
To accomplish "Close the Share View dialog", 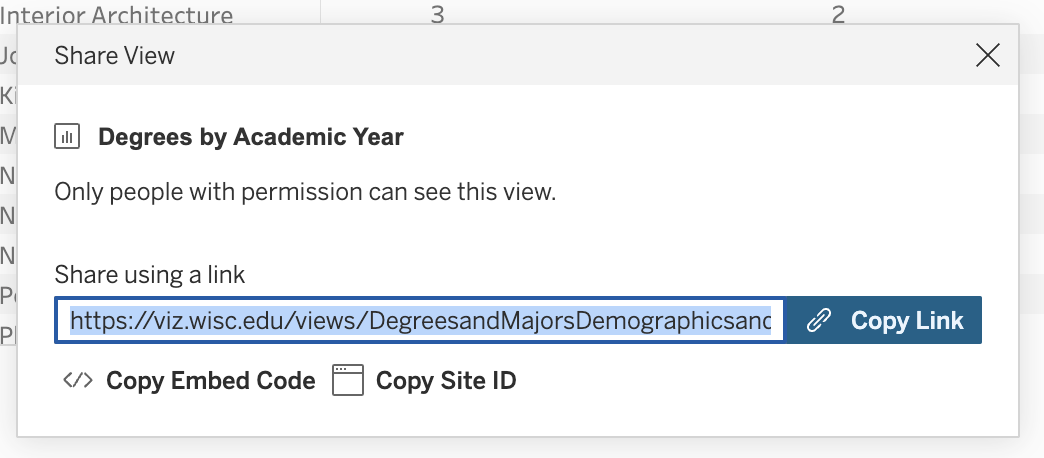I will click(988, 55).
